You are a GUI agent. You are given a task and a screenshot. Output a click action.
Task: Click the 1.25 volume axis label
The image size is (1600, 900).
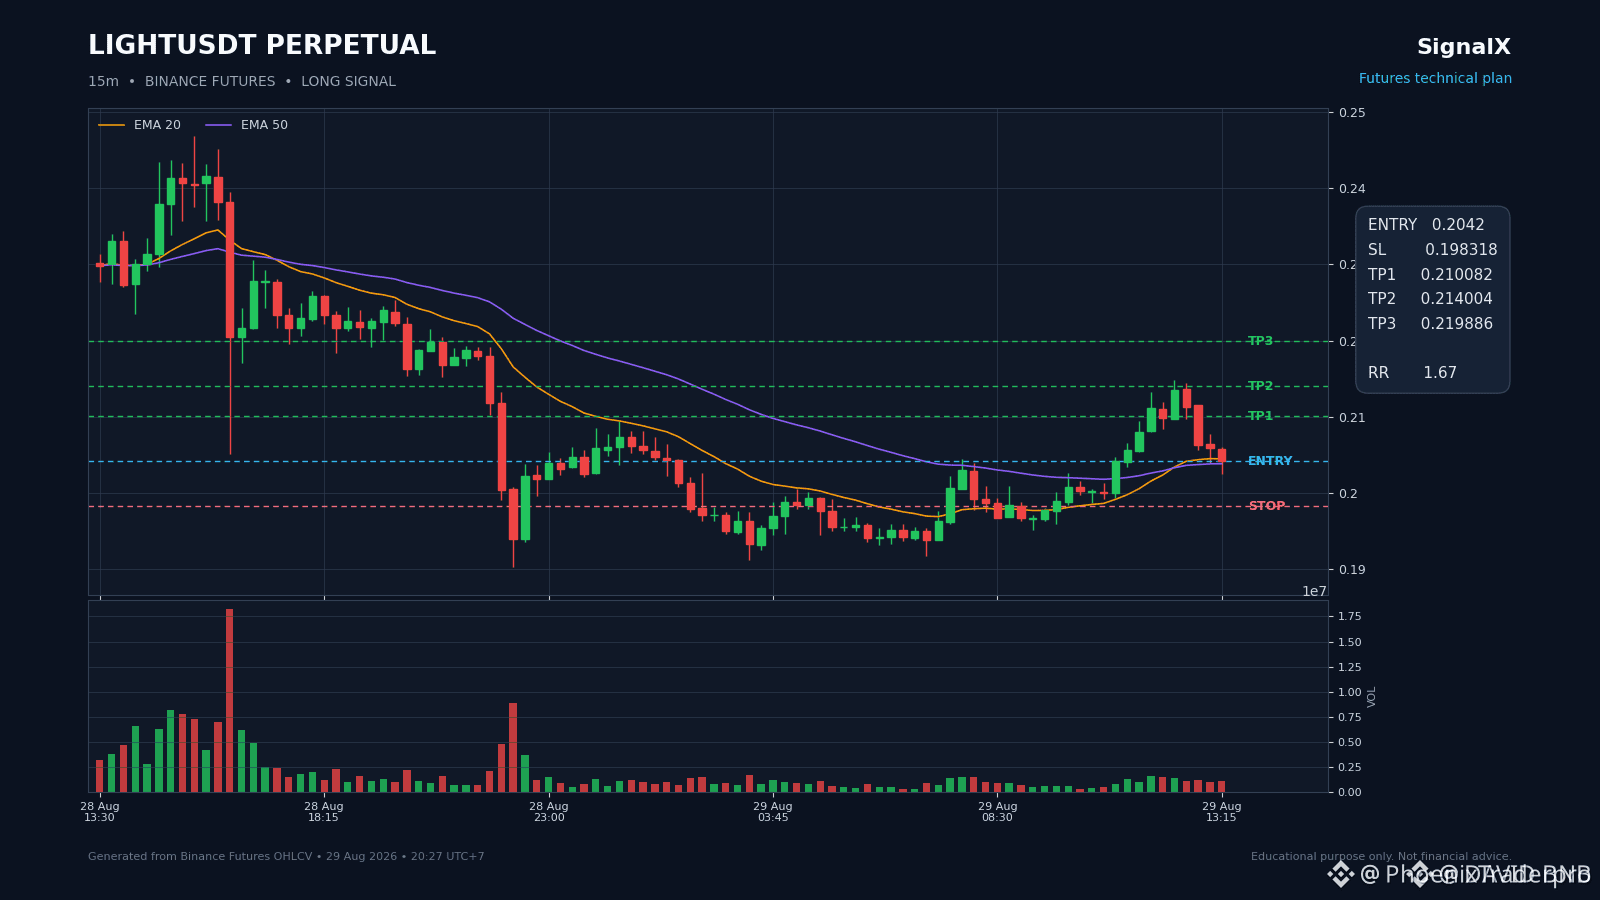tap(1350, 667)
